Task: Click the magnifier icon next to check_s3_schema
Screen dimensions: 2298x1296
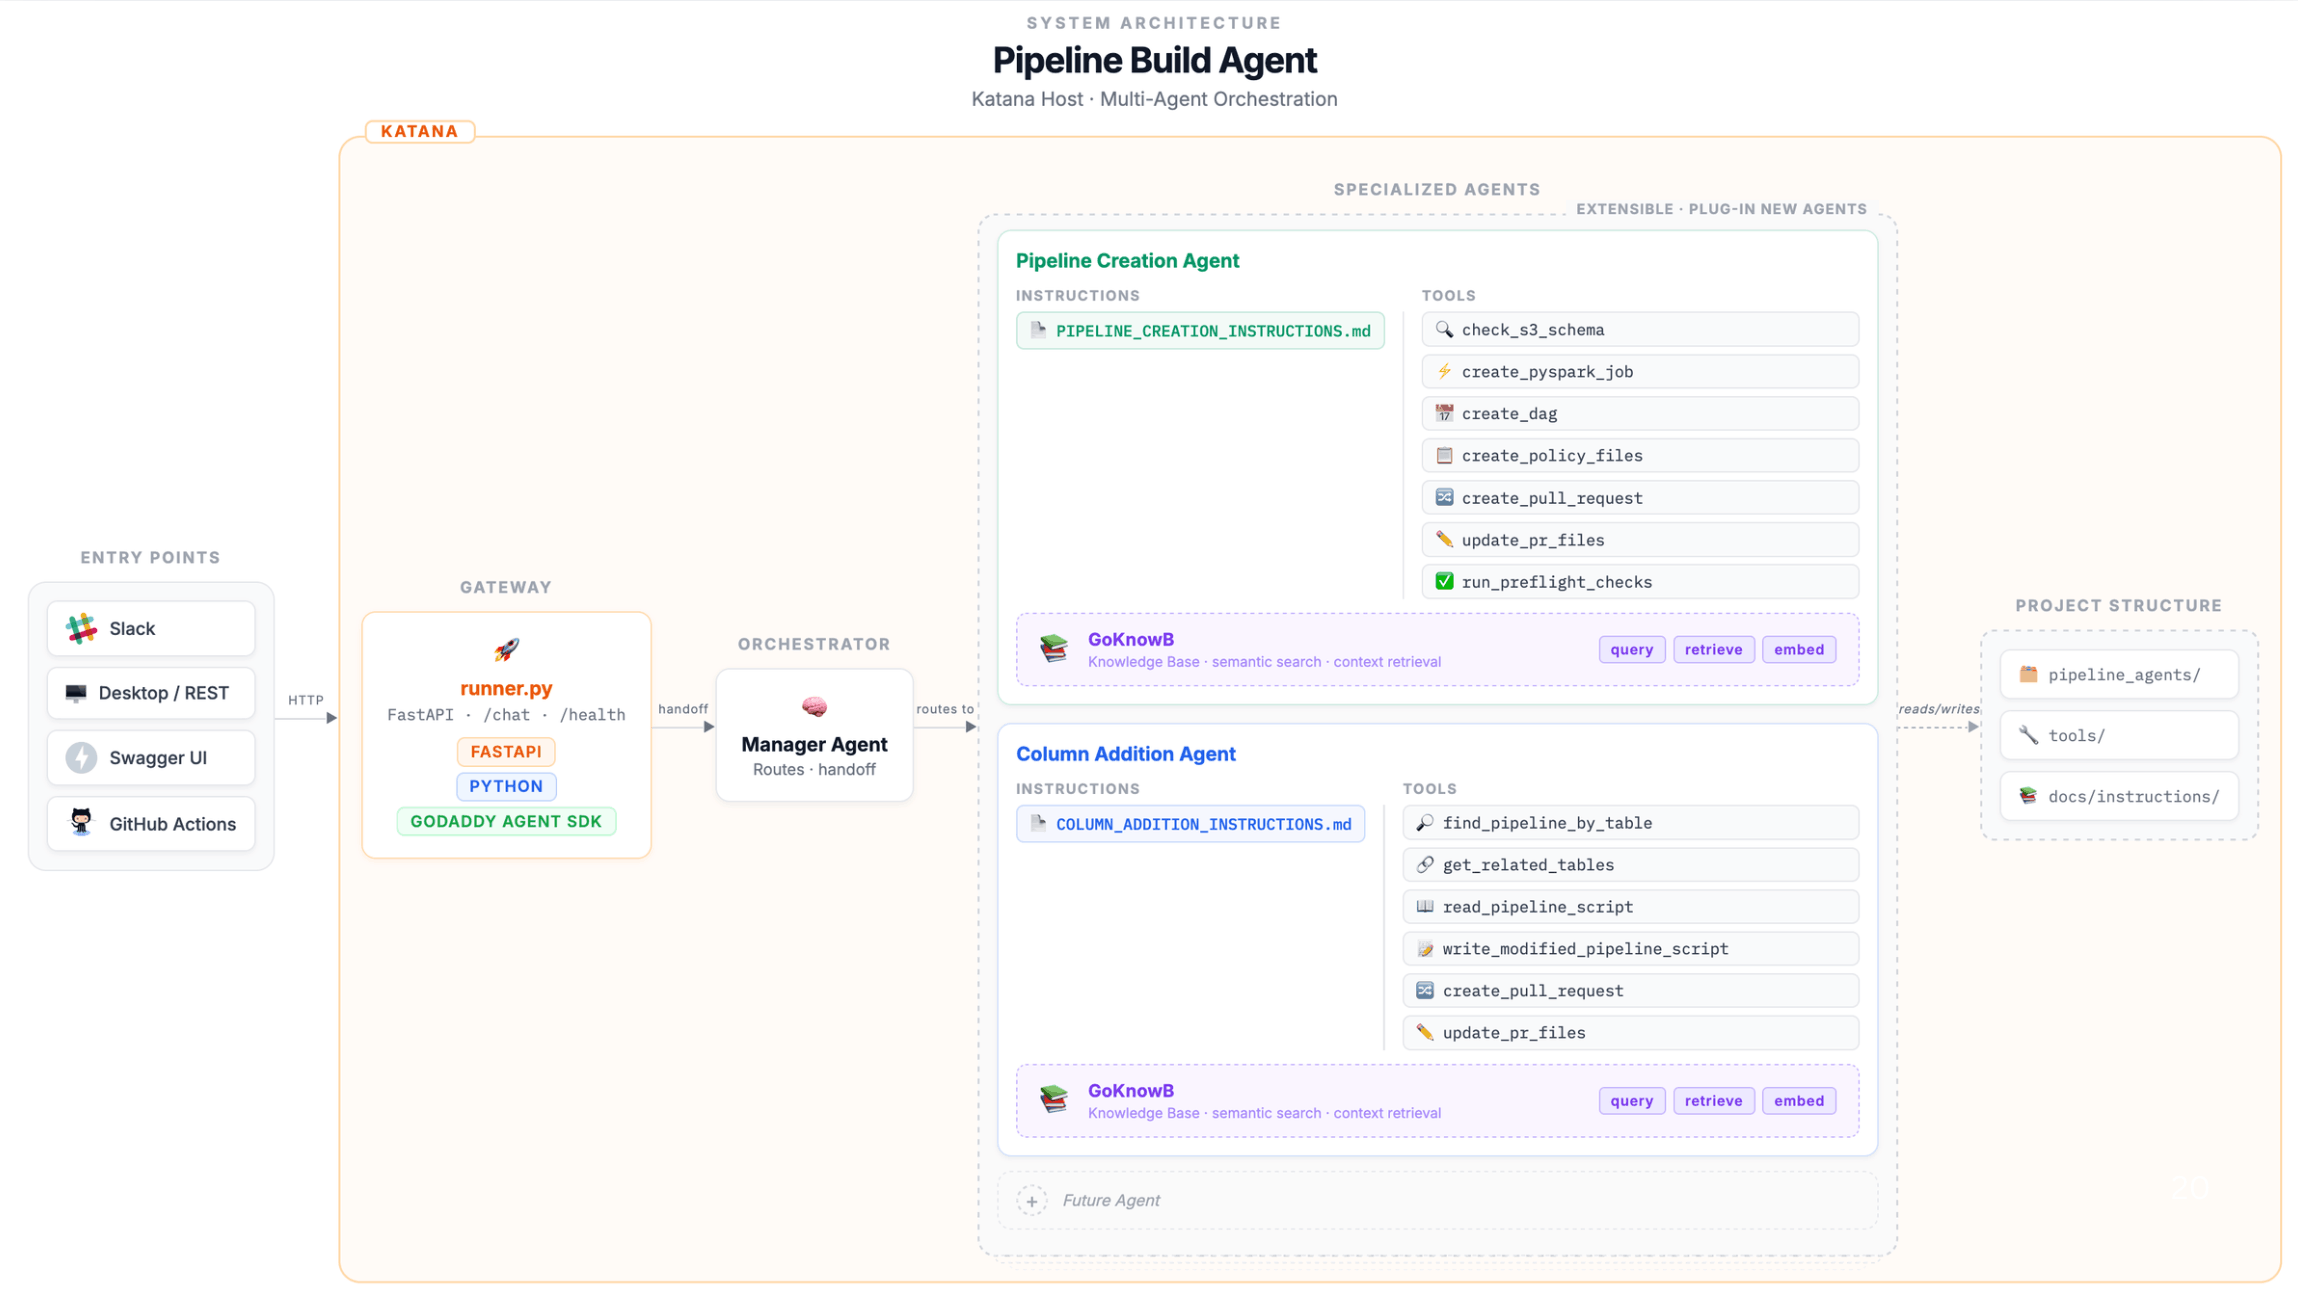Action: point(1444,329)
